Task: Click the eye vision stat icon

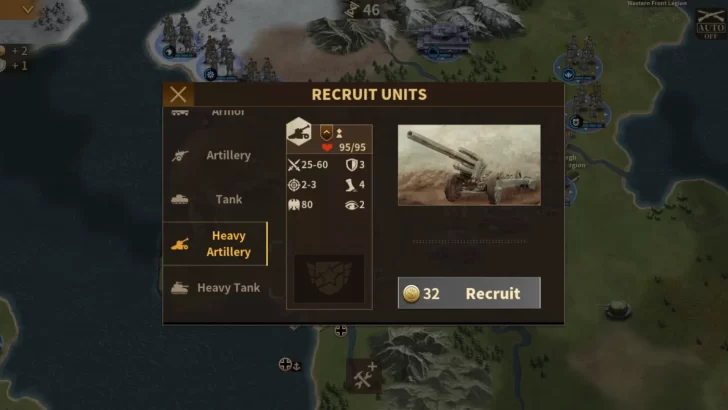Action: point(351,205)
